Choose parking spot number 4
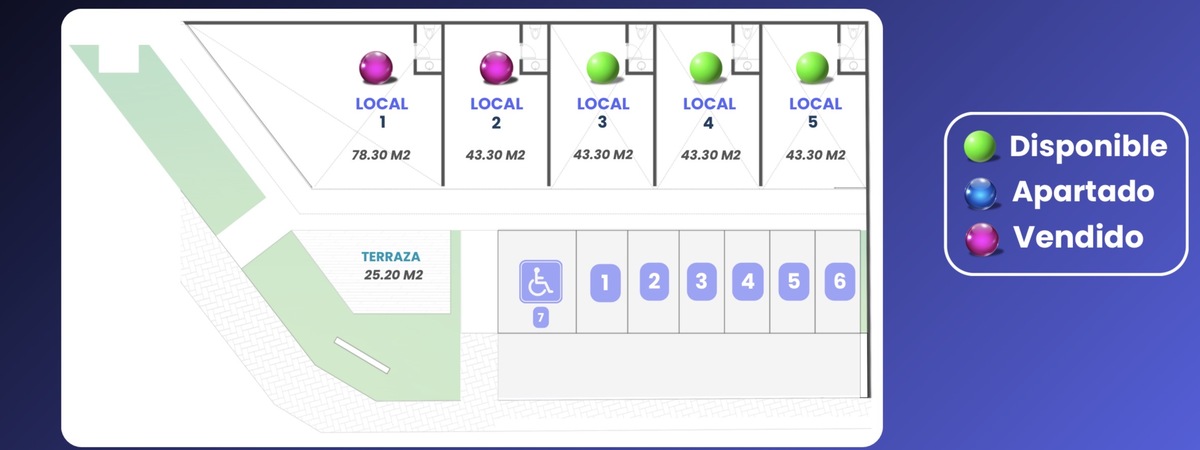Image resolution: width=1200 pixels, height=450 pixels. pos(747,281)
